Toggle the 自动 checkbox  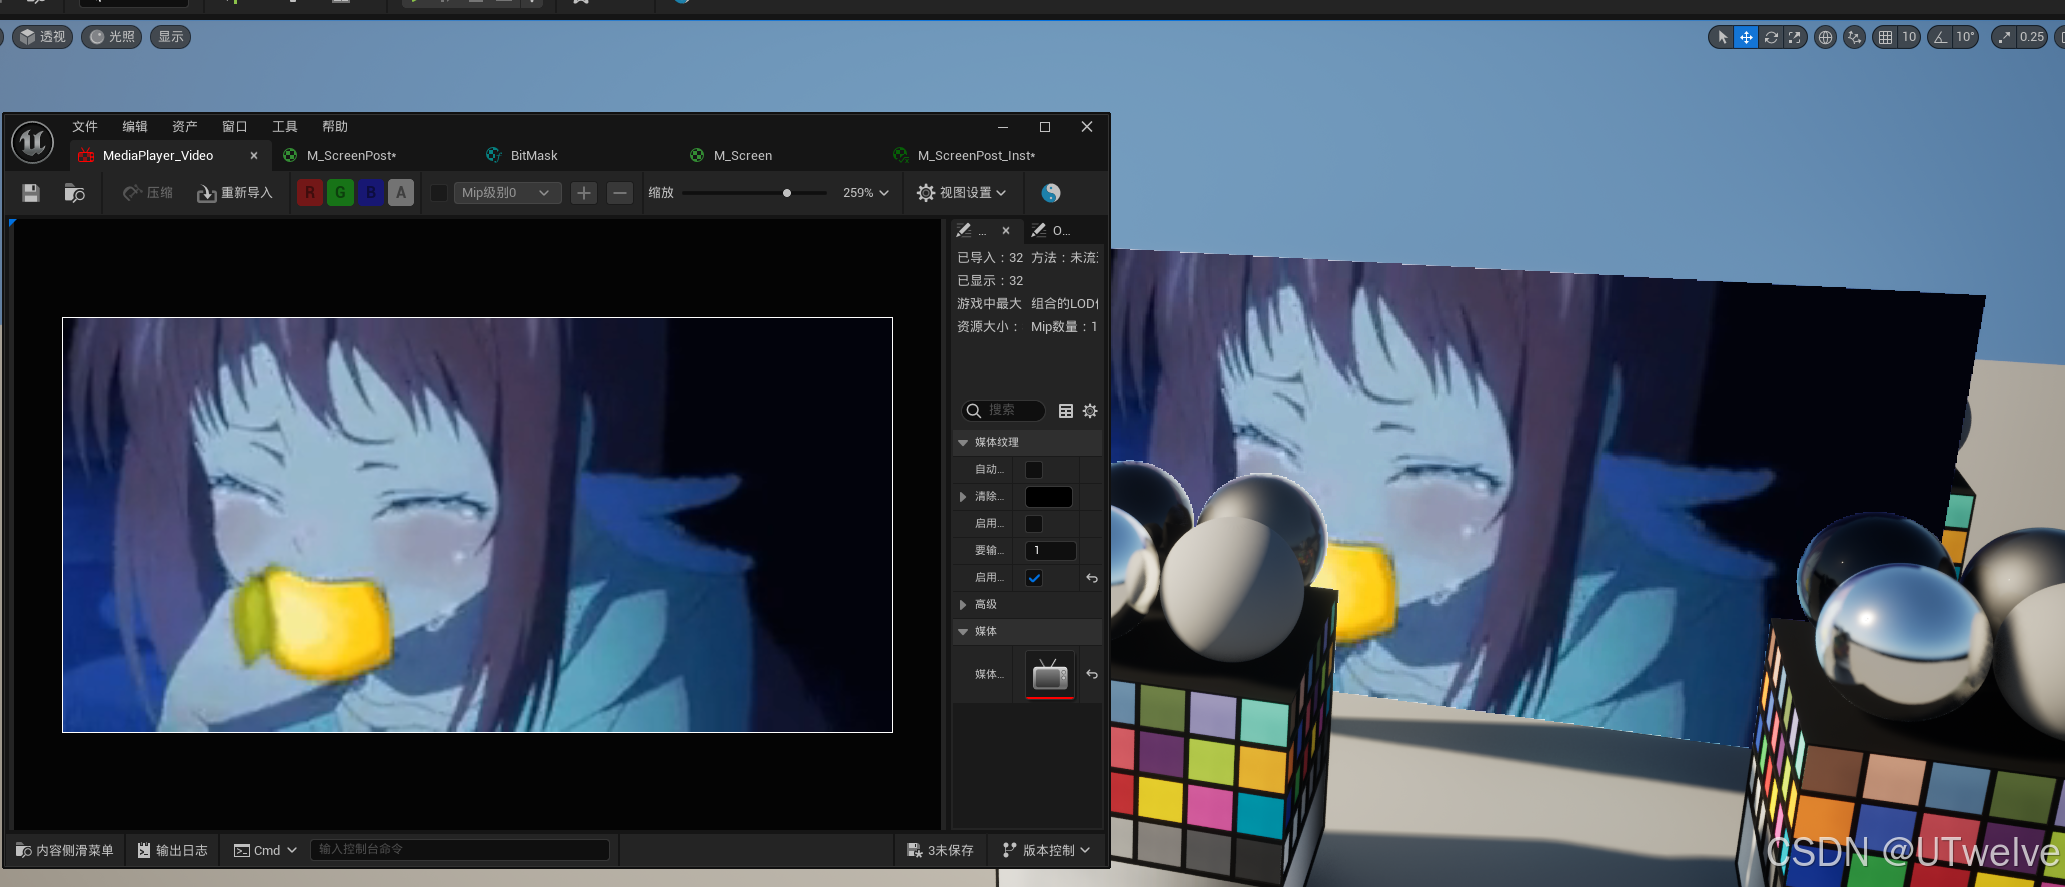pyautogui.click(x=1034, y=470)
